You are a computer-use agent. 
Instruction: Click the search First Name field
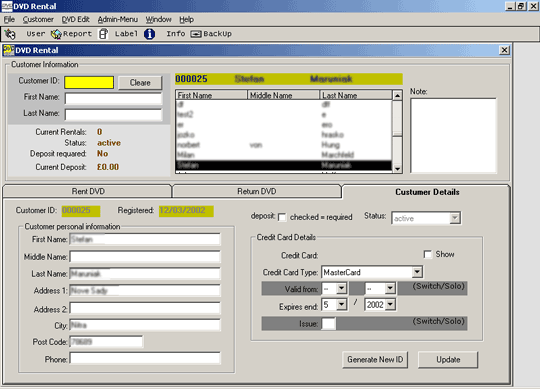click(x=113, y=98)
